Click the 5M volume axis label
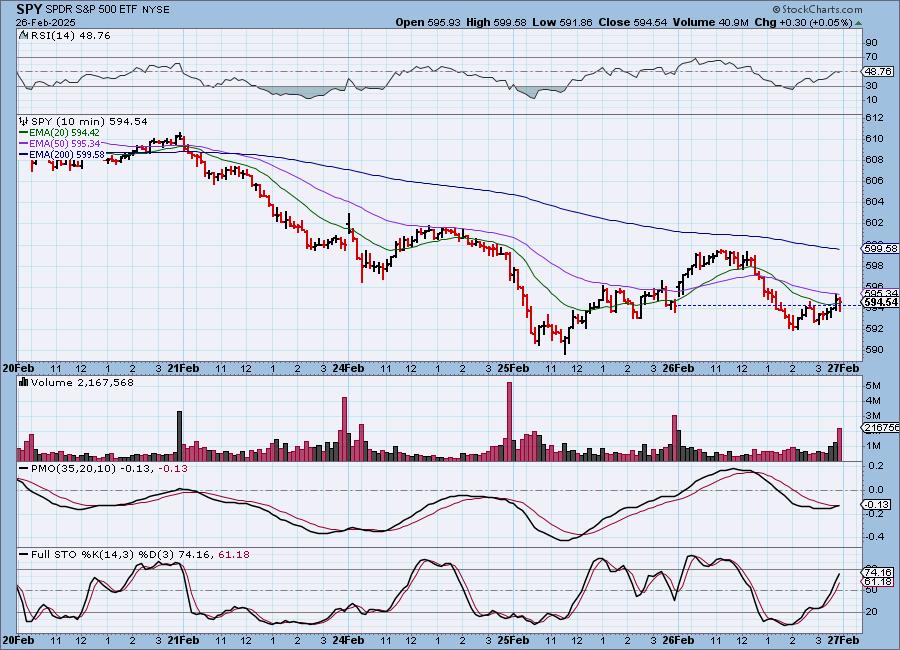Image resolution: width=900 pixels, height=650 pixels. pyautogui.click(x=872, y=385)
